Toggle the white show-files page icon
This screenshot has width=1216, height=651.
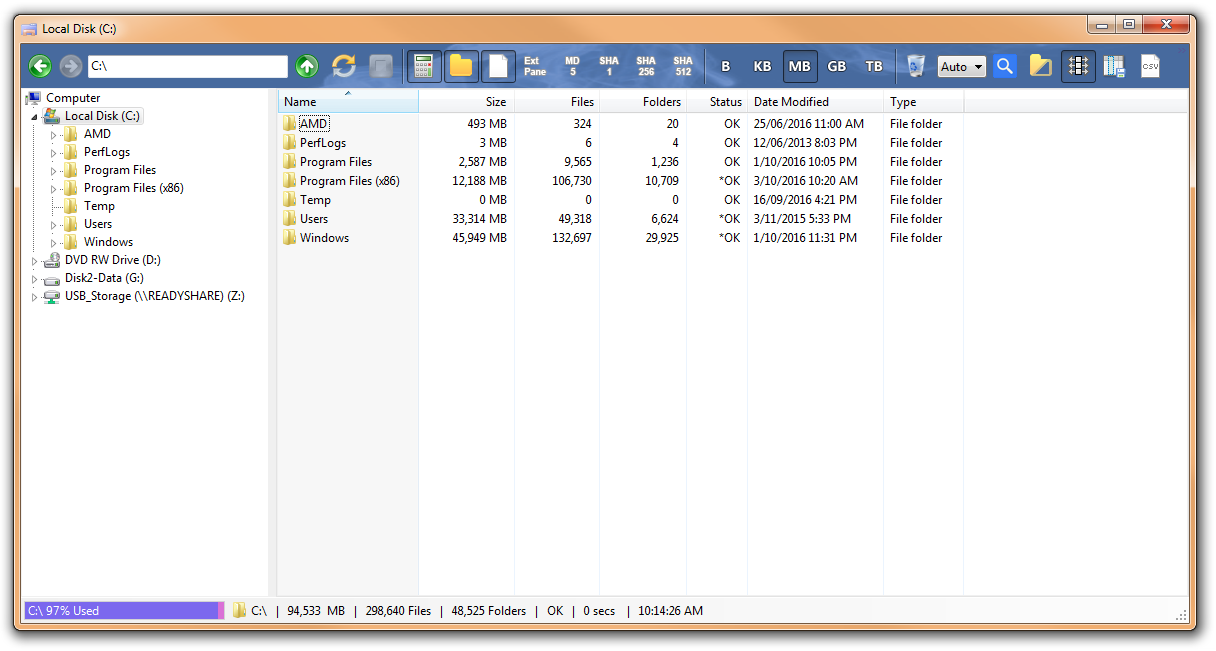tap(498, 66)
